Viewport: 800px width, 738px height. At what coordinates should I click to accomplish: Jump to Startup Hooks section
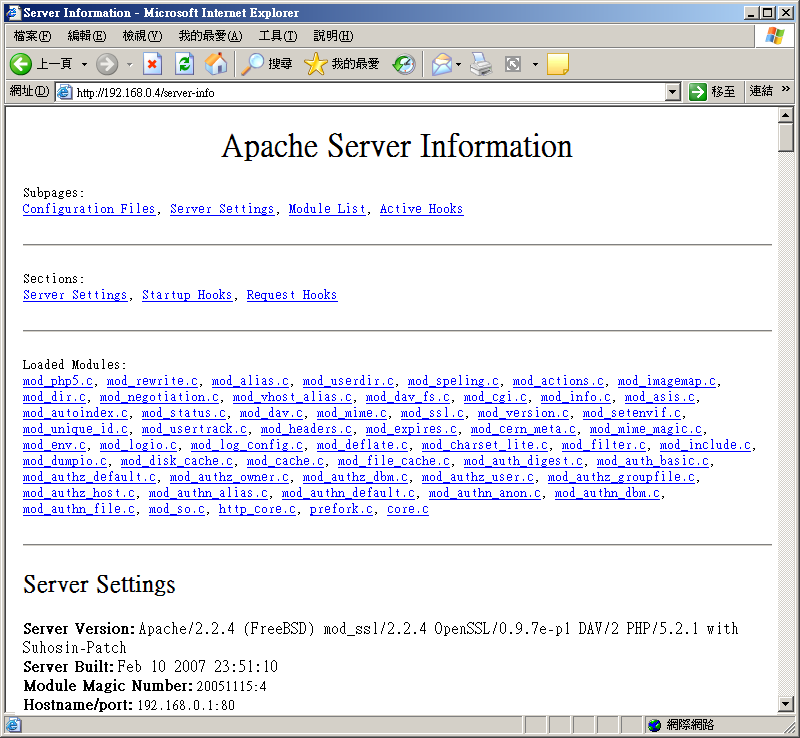coord(187,295)
